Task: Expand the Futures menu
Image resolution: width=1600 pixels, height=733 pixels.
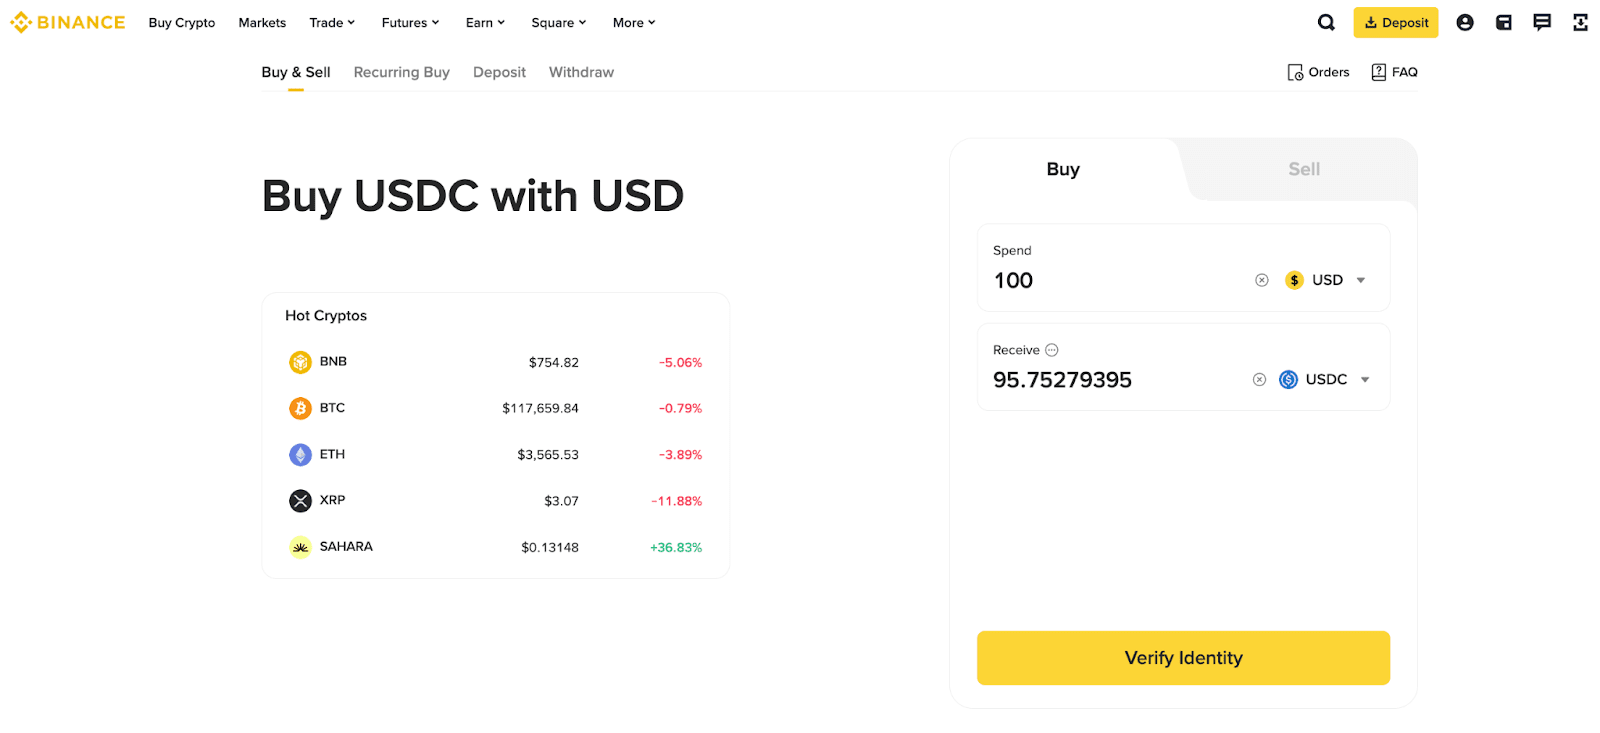Action: coord(410,23)
